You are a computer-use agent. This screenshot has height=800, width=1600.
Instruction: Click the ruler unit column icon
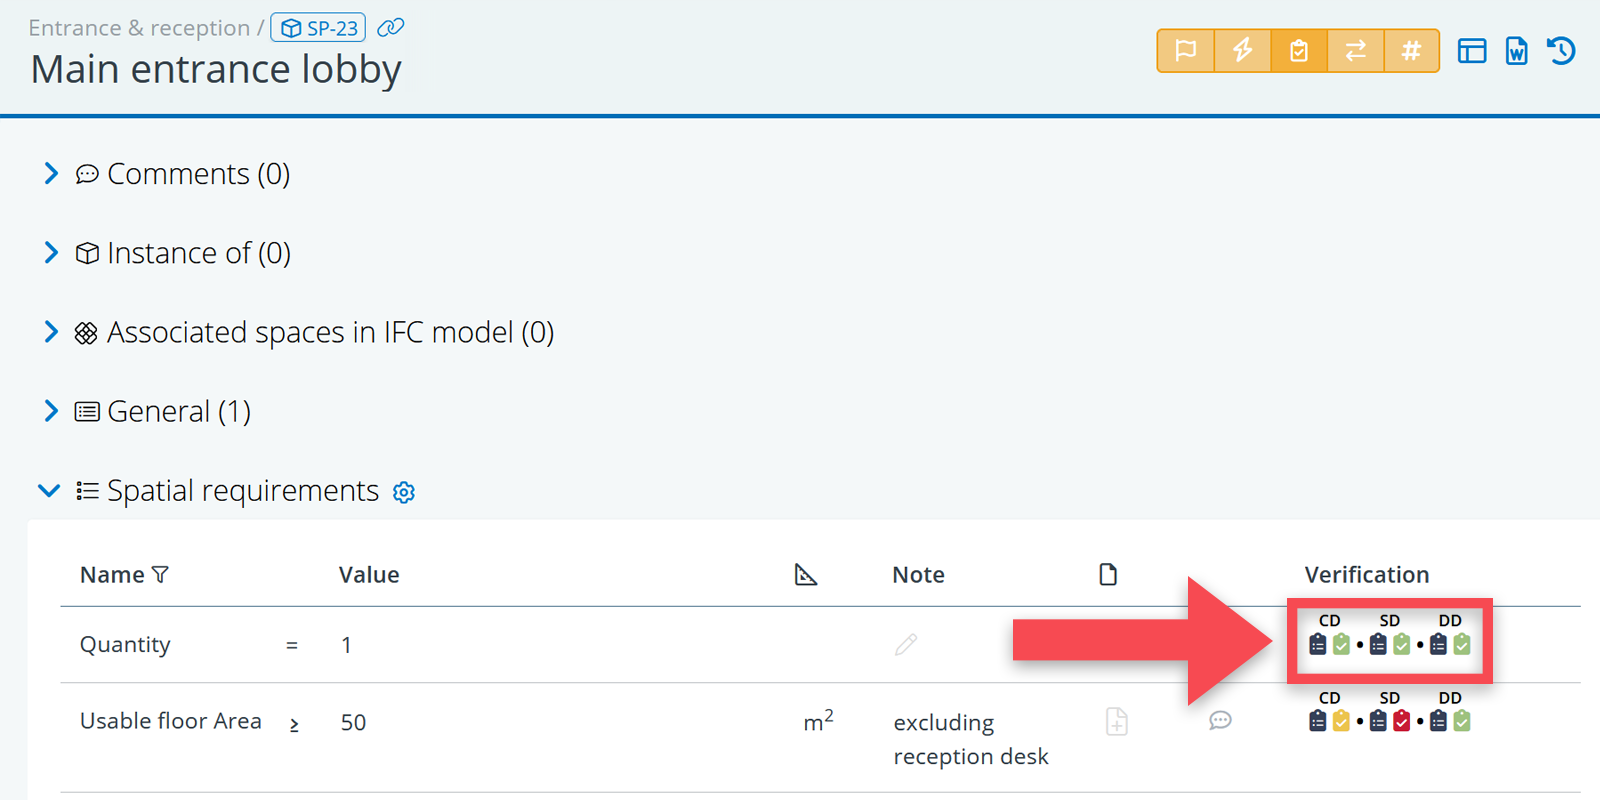pos(806,575)
